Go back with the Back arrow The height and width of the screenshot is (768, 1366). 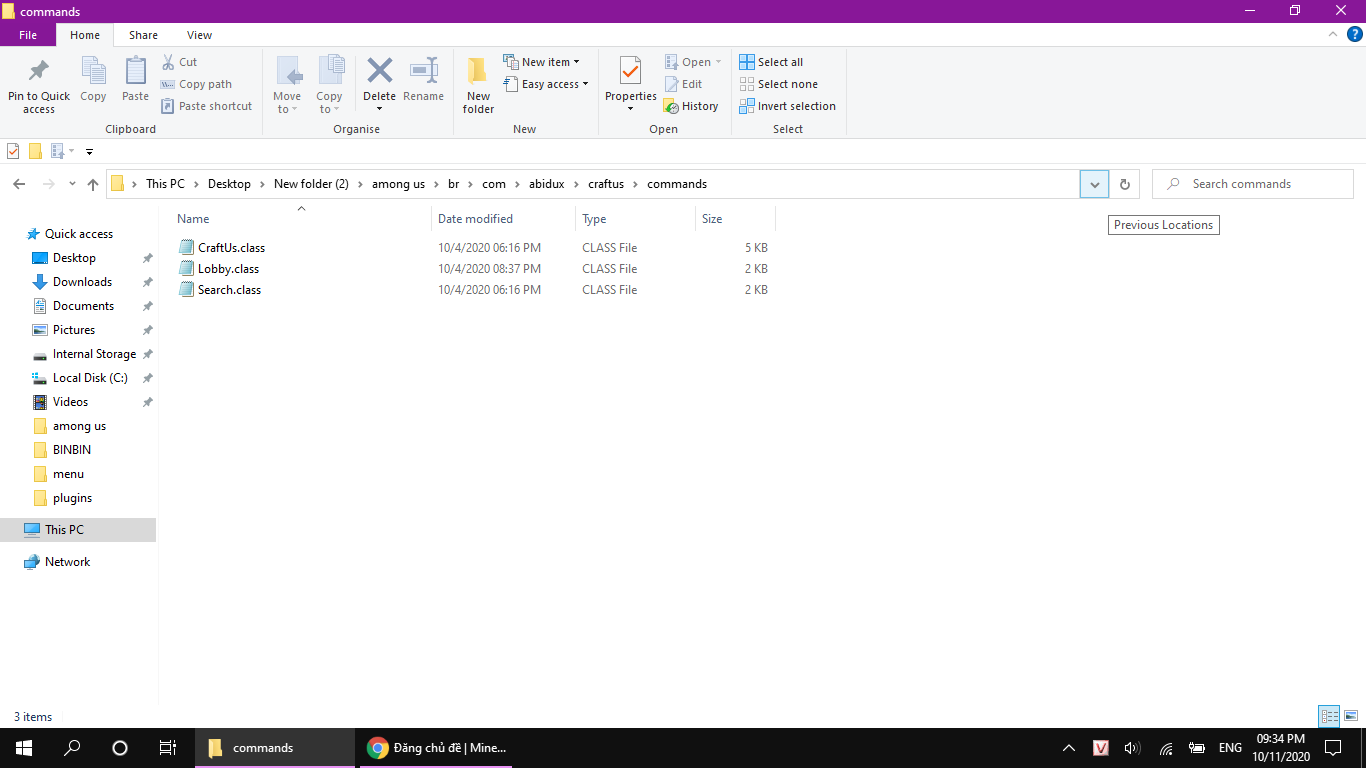click(x=19, y=184)
